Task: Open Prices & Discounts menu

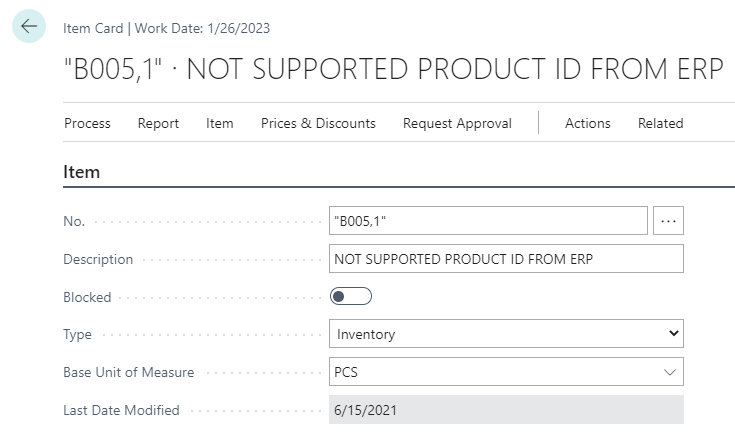Action: click(x=318, y=123)
